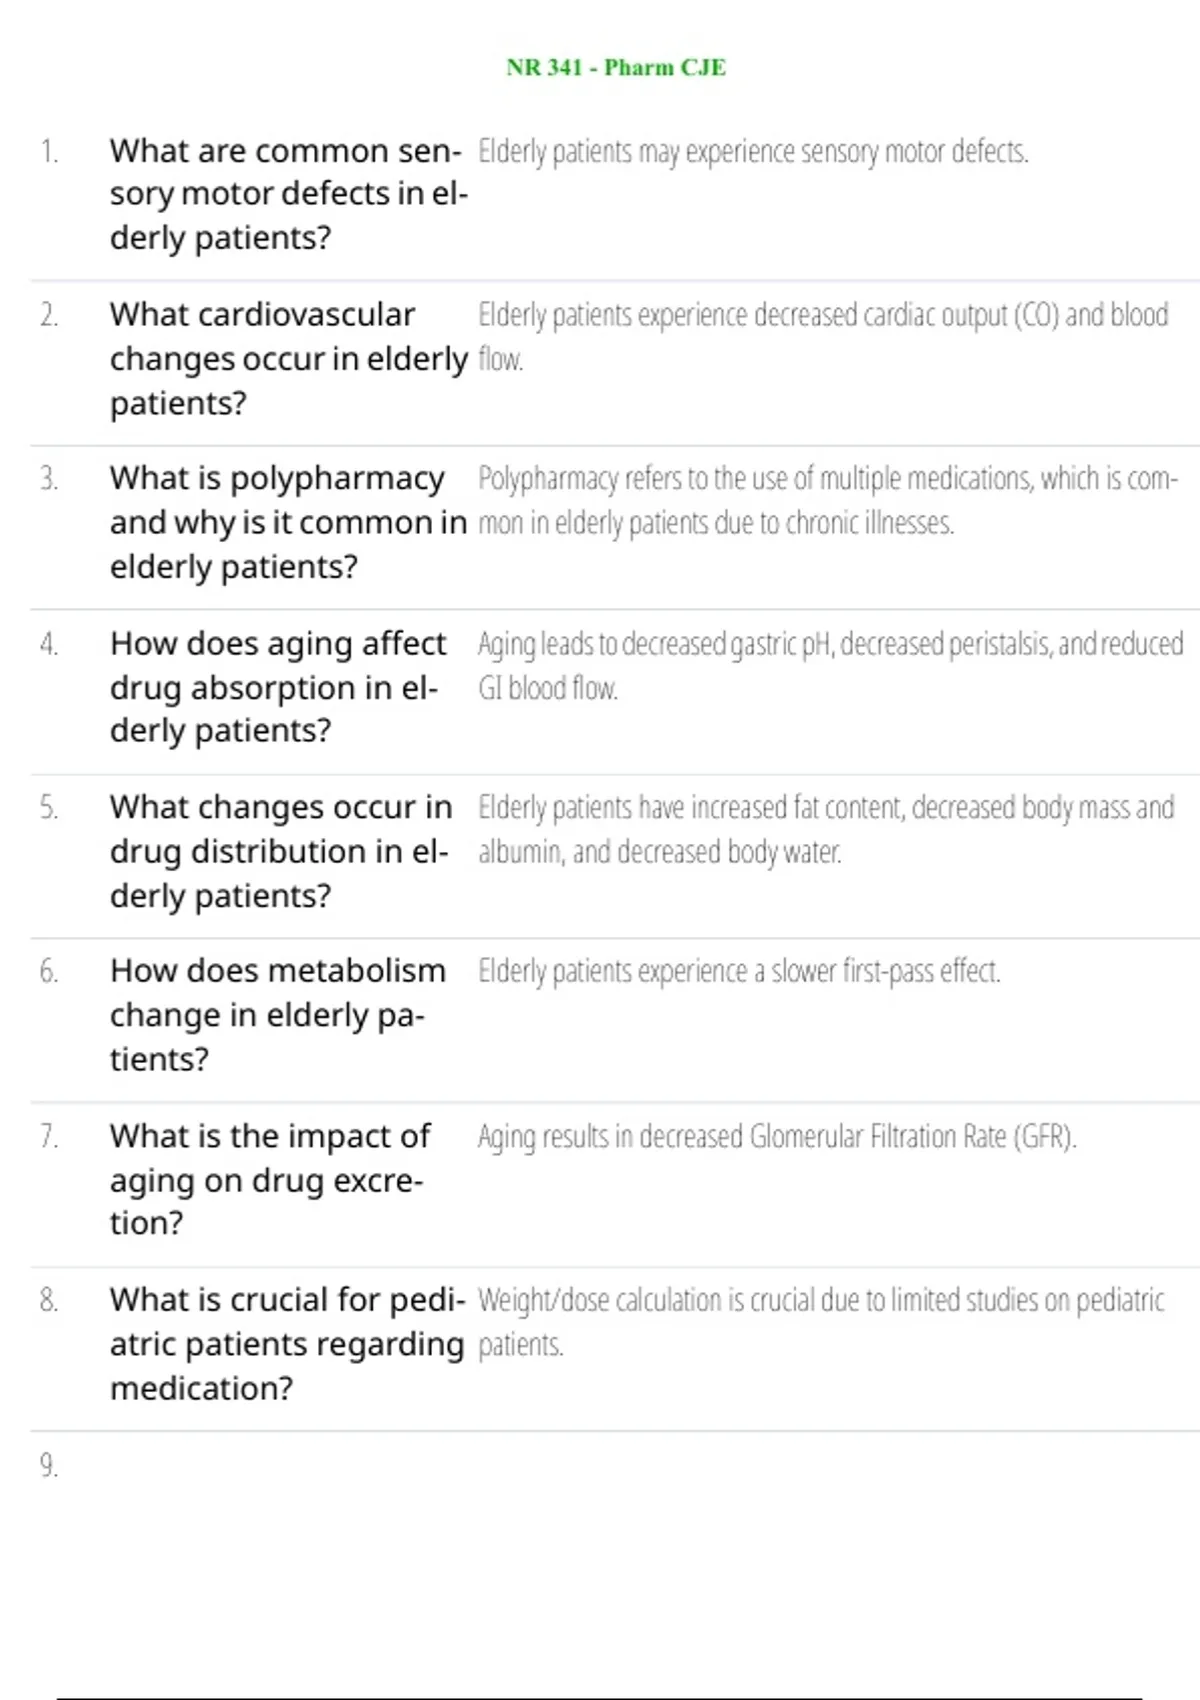Click the empty item number 9
The image size is (1200, 1700).
[x=49, y=1466]
